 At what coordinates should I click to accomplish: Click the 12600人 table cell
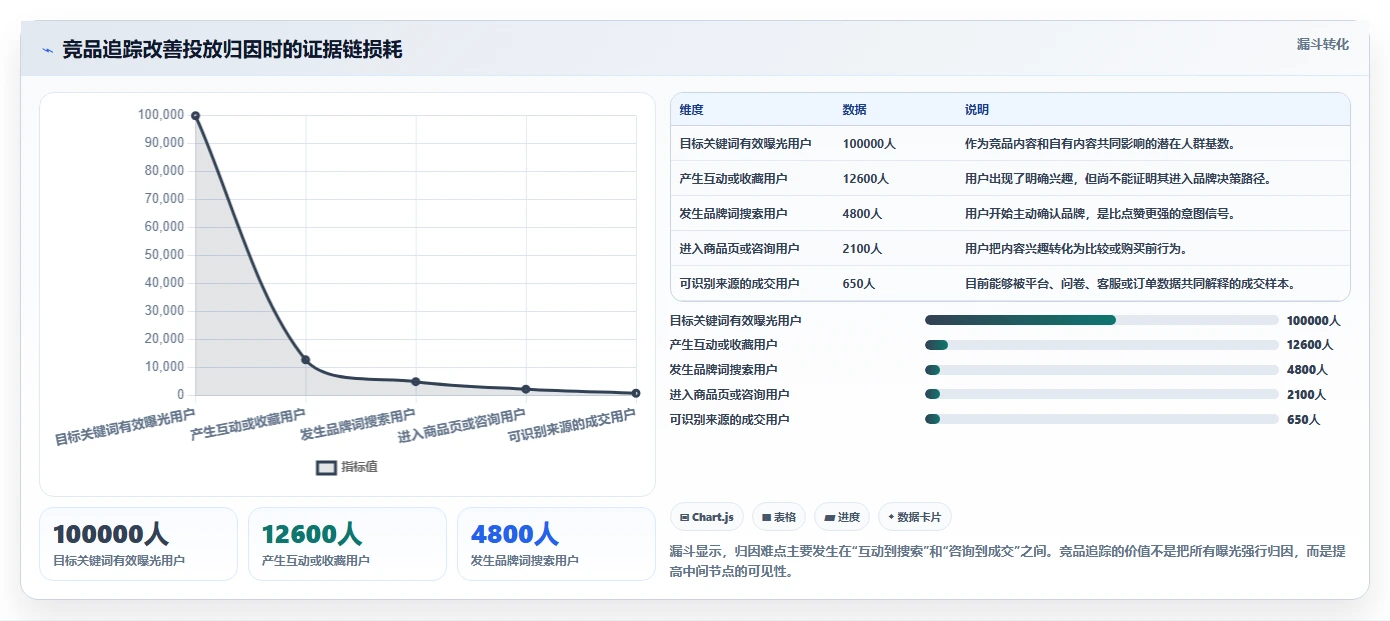[x=866, y=179]
